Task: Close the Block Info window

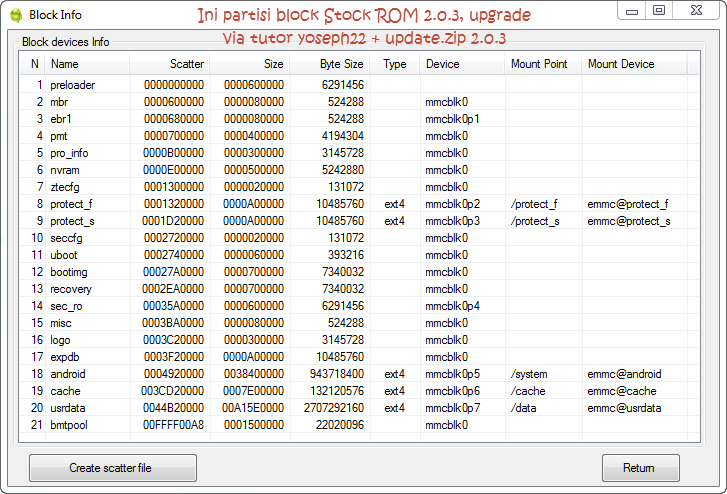Action: [x=696, y=11]
